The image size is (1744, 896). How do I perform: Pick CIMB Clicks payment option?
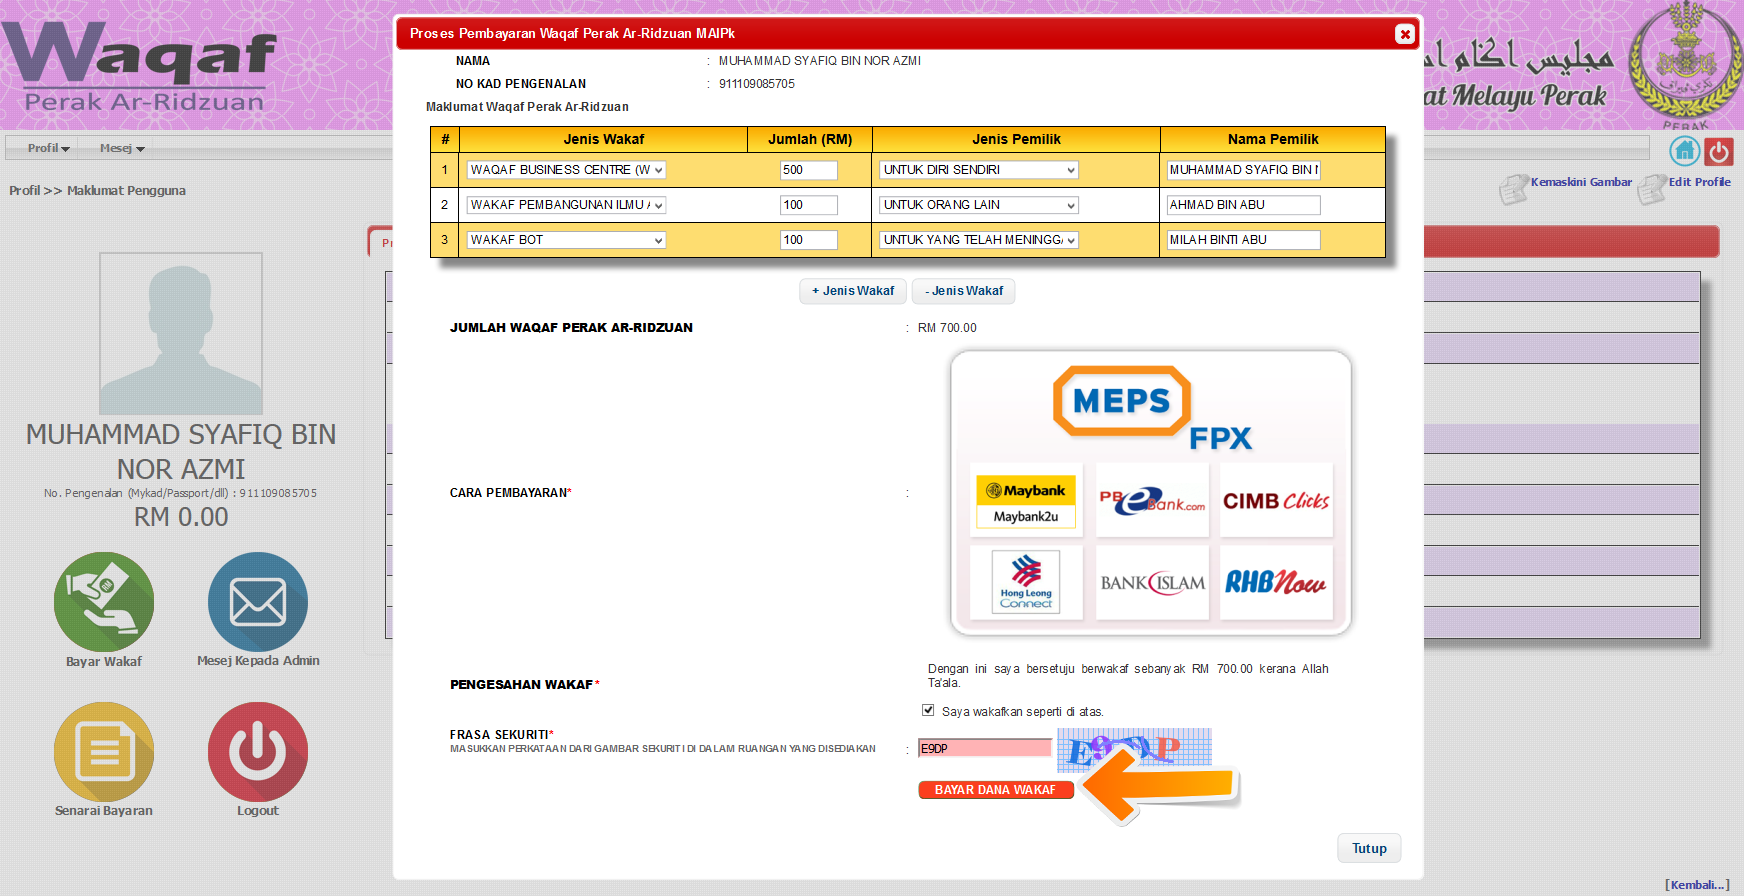pos(1276,500)
